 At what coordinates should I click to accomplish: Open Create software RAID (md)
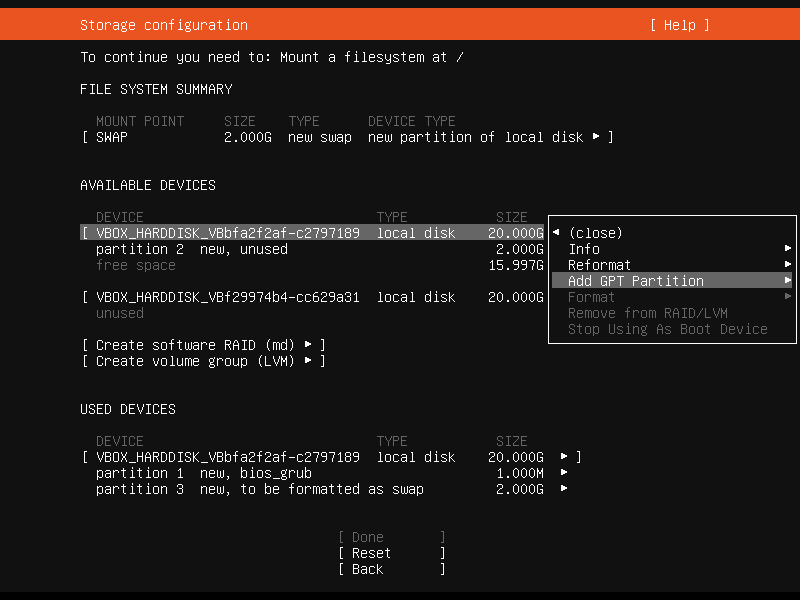[204, 345]
